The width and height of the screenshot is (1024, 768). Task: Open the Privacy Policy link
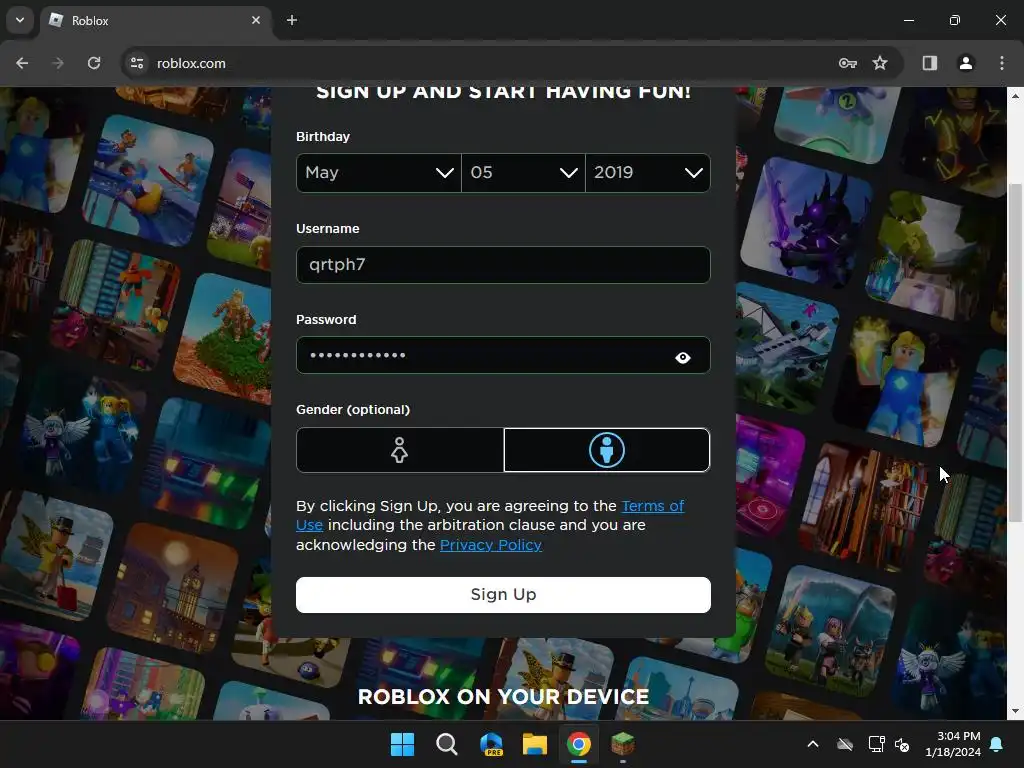tap(490, 545)
